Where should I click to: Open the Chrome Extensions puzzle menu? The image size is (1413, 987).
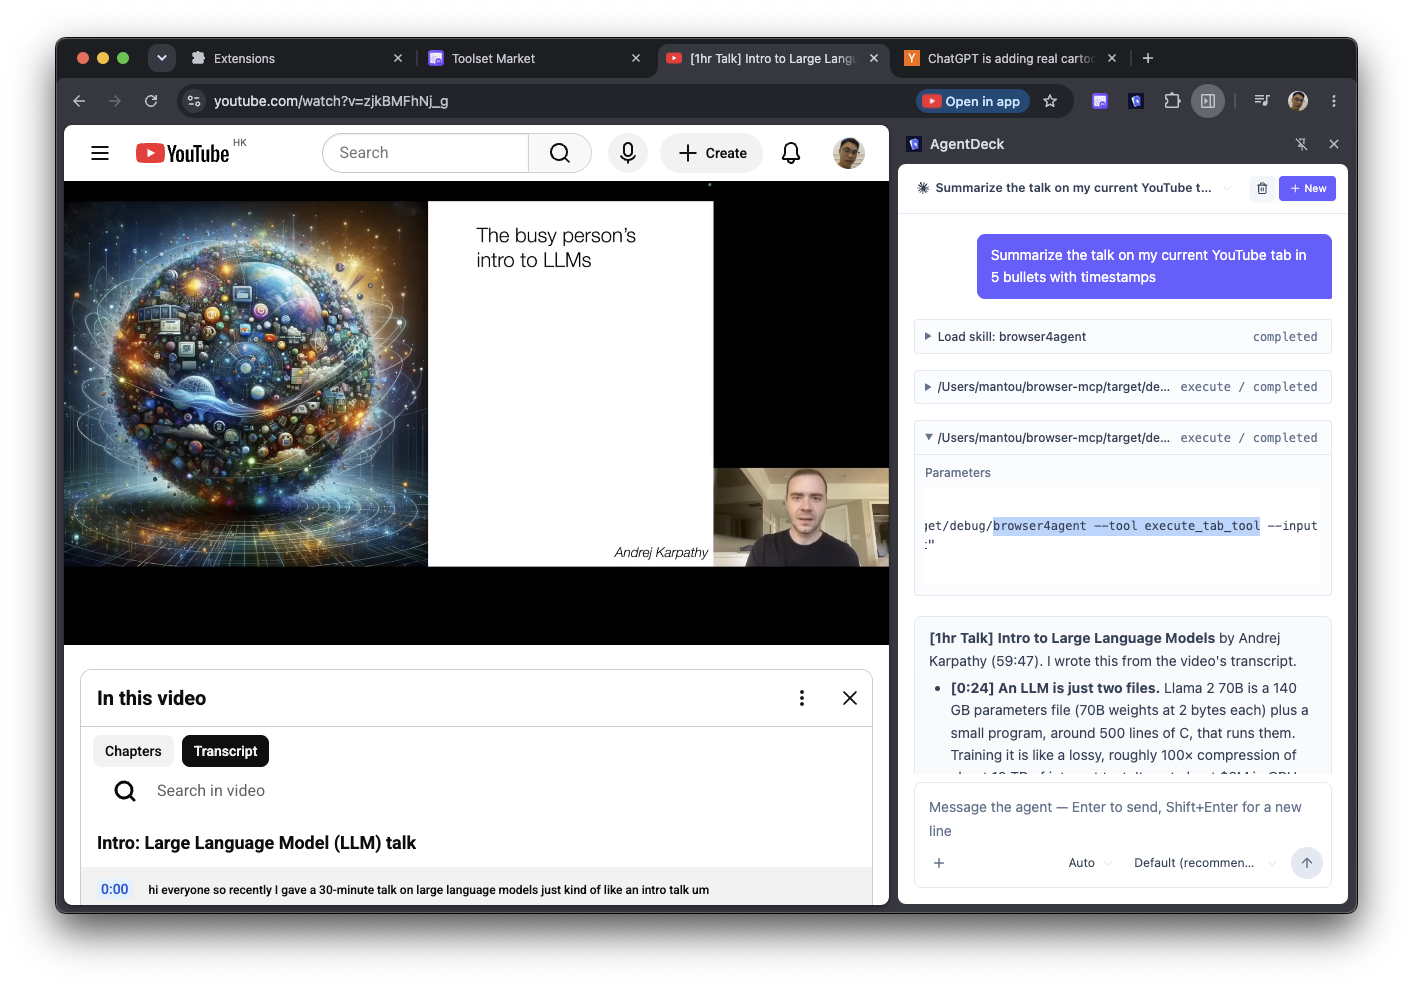pyautogui.click(x=1172, y=101)
